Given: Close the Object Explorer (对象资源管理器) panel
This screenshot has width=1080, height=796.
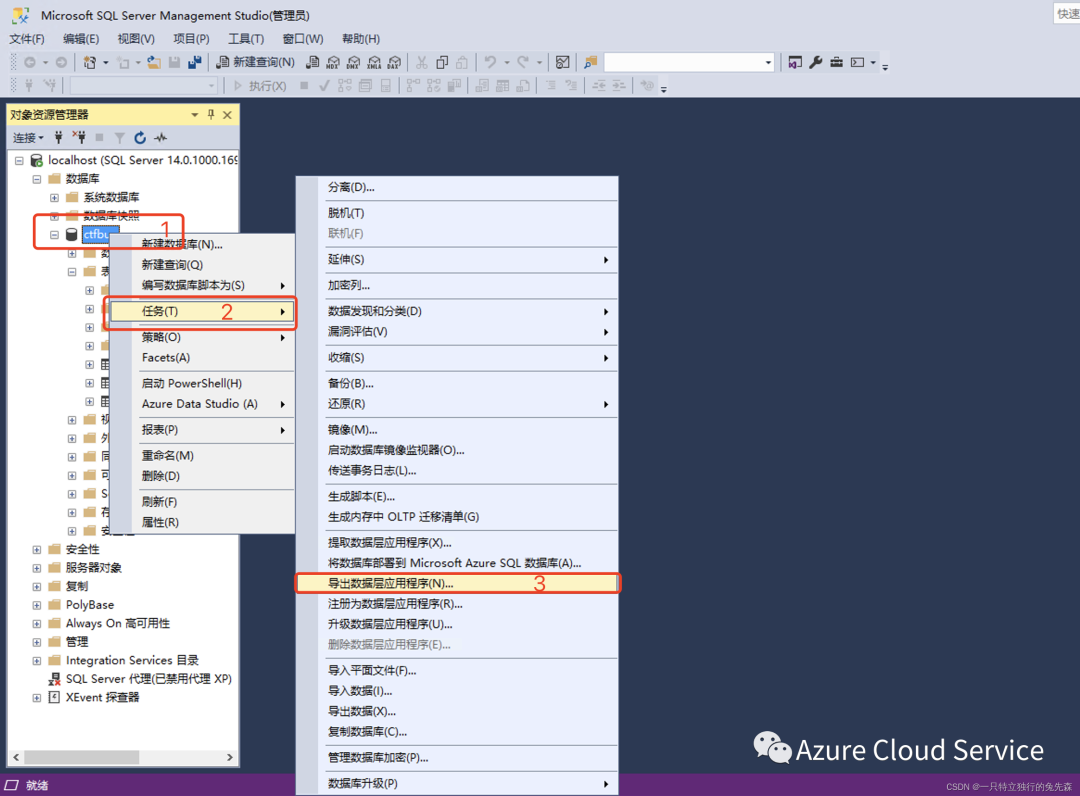Looking at the screenshot, I should [x=227, y=115].
